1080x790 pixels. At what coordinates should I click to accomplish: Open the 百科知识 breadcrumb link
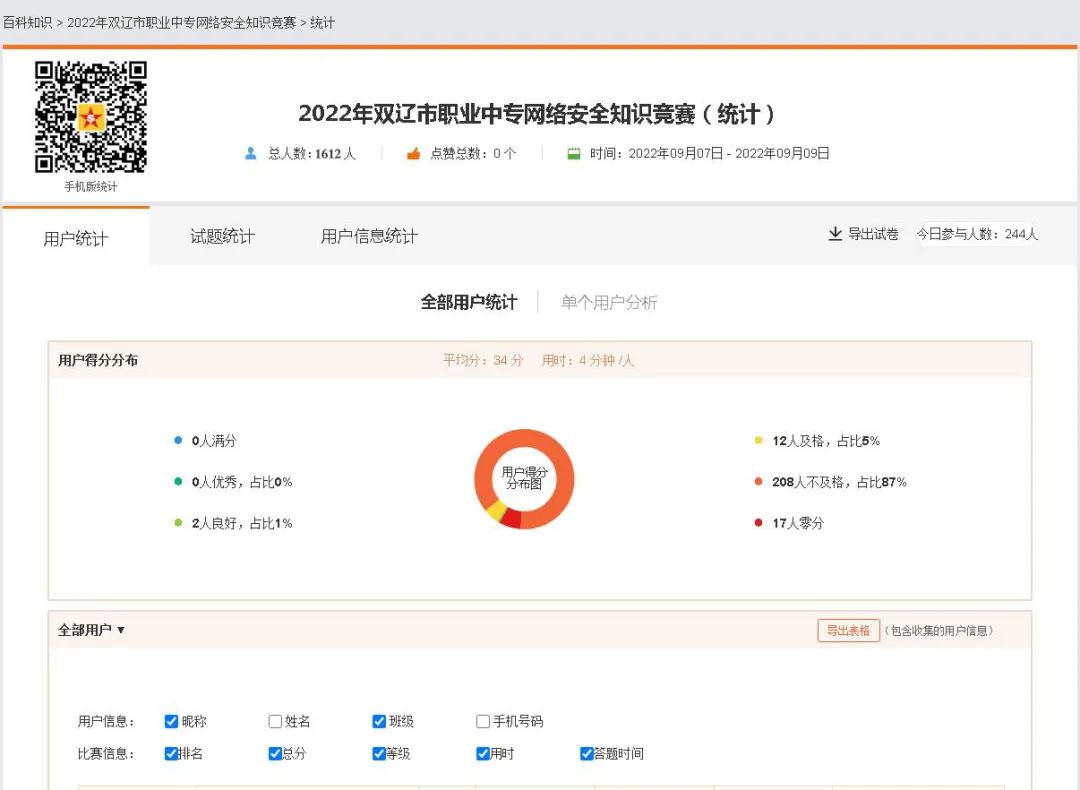(x=27, y=22)
